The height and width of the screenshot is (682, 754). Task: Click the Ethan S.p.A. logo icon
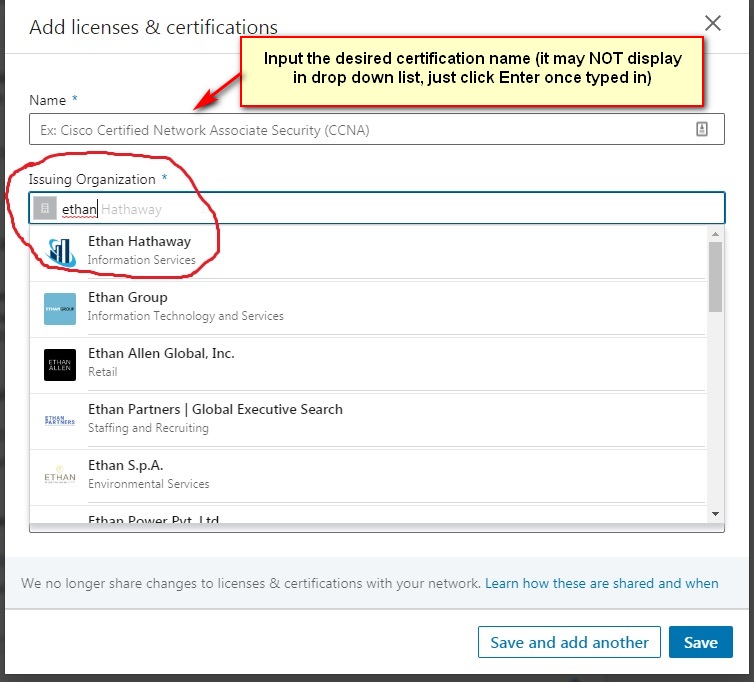[x=60, y=477]
